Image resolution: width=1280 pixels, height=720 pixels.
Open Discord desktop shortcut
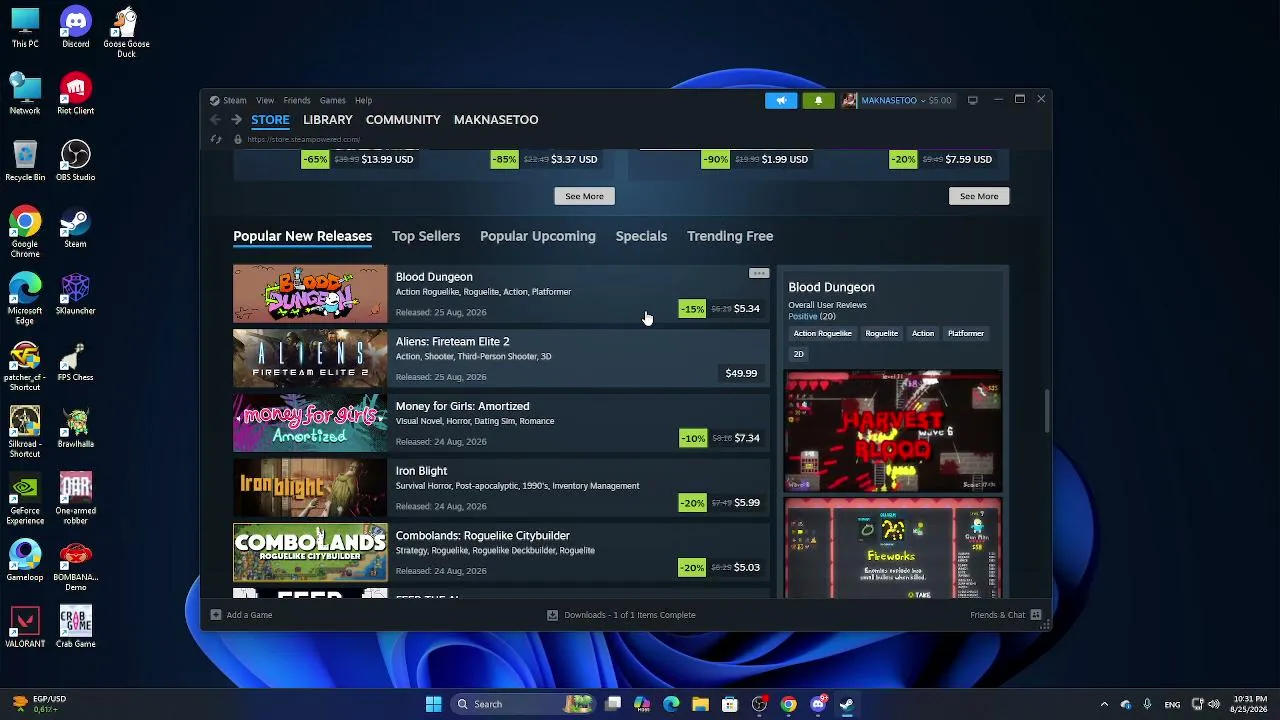coord(75,28)
